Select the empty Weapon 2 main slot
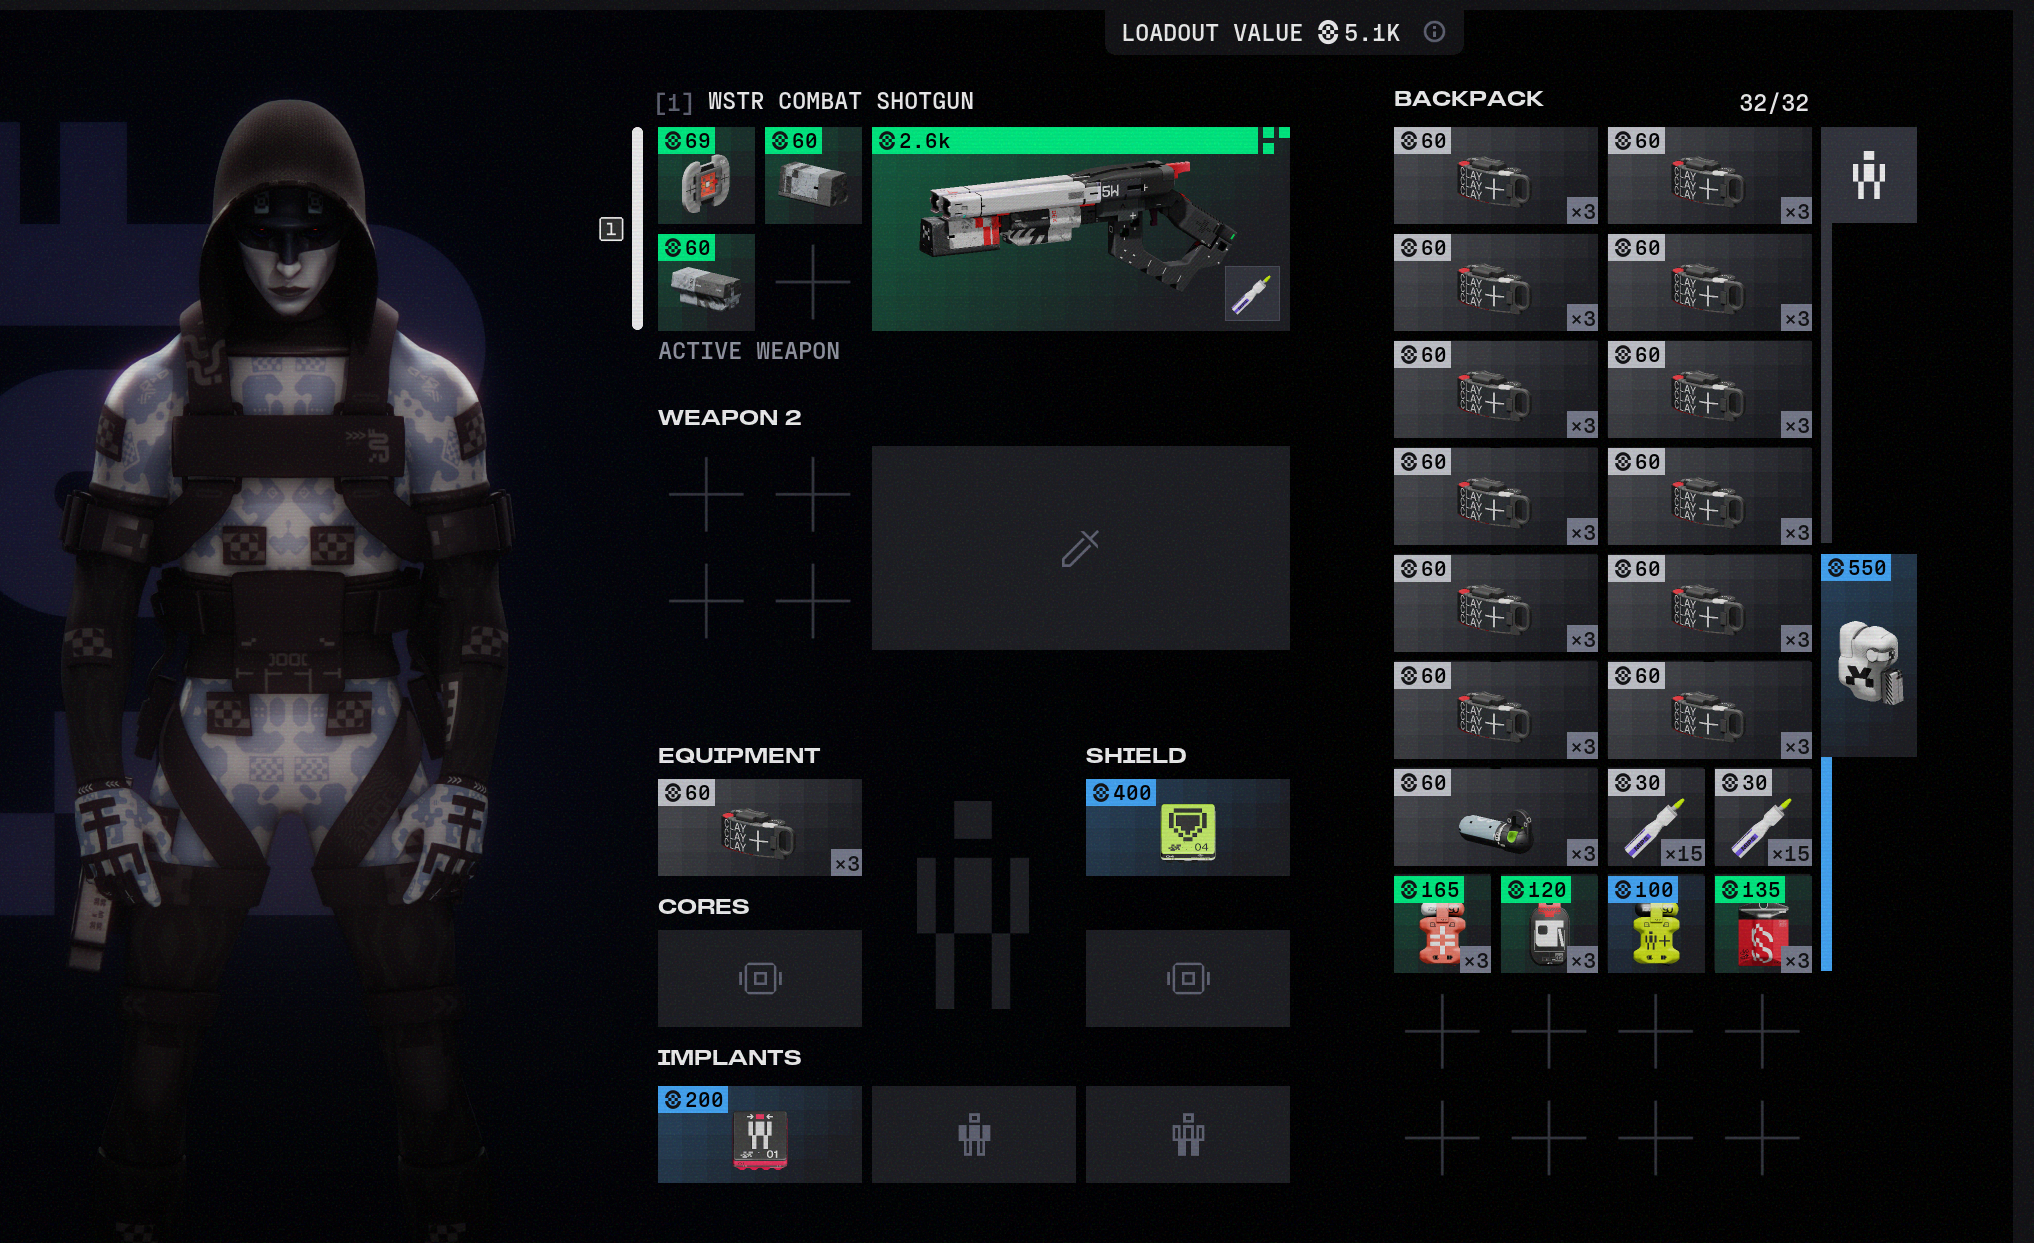The height and width of the screenshot is (1243, 2034). tap(1080, 548)
